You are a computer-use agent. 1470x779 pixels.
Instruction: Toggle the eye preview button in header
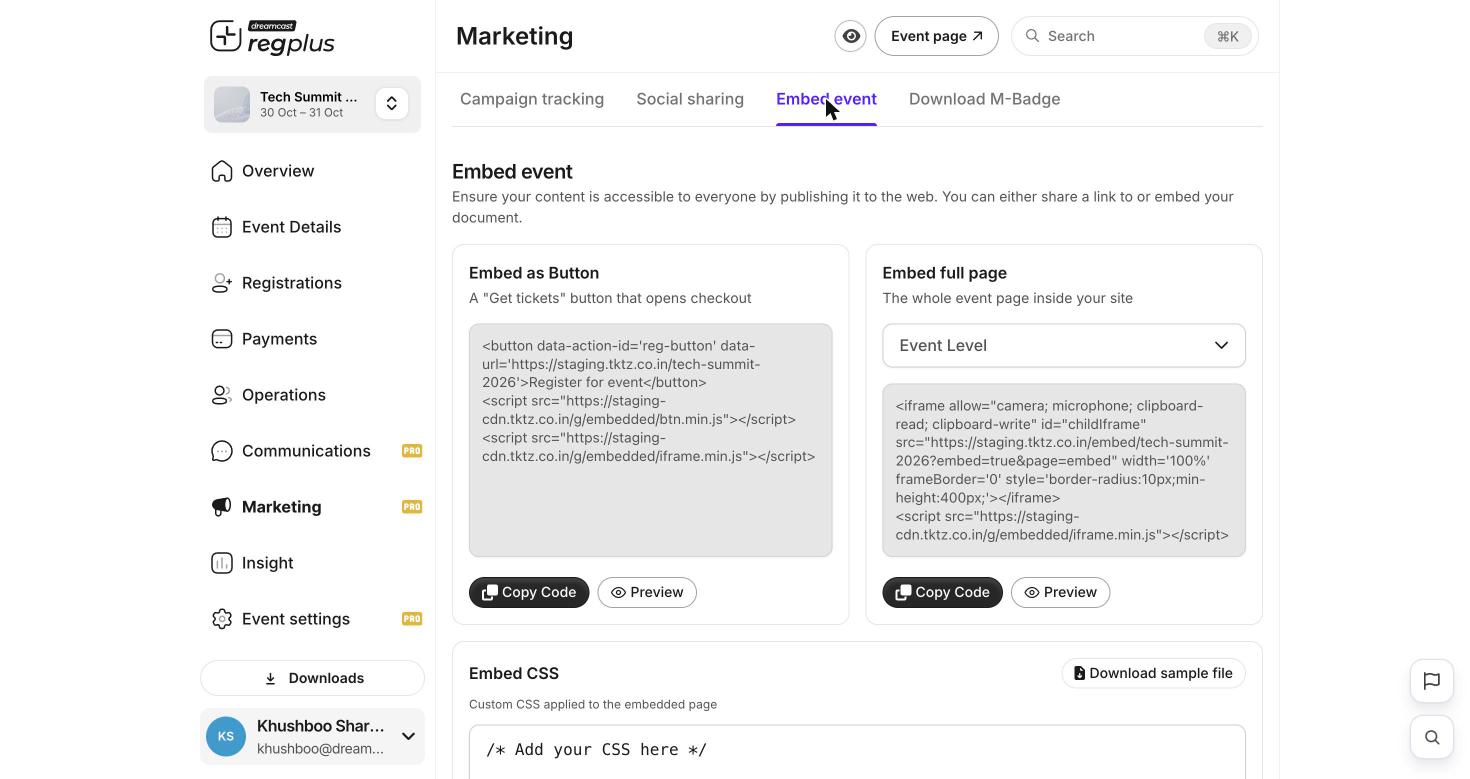click(851, 36)
